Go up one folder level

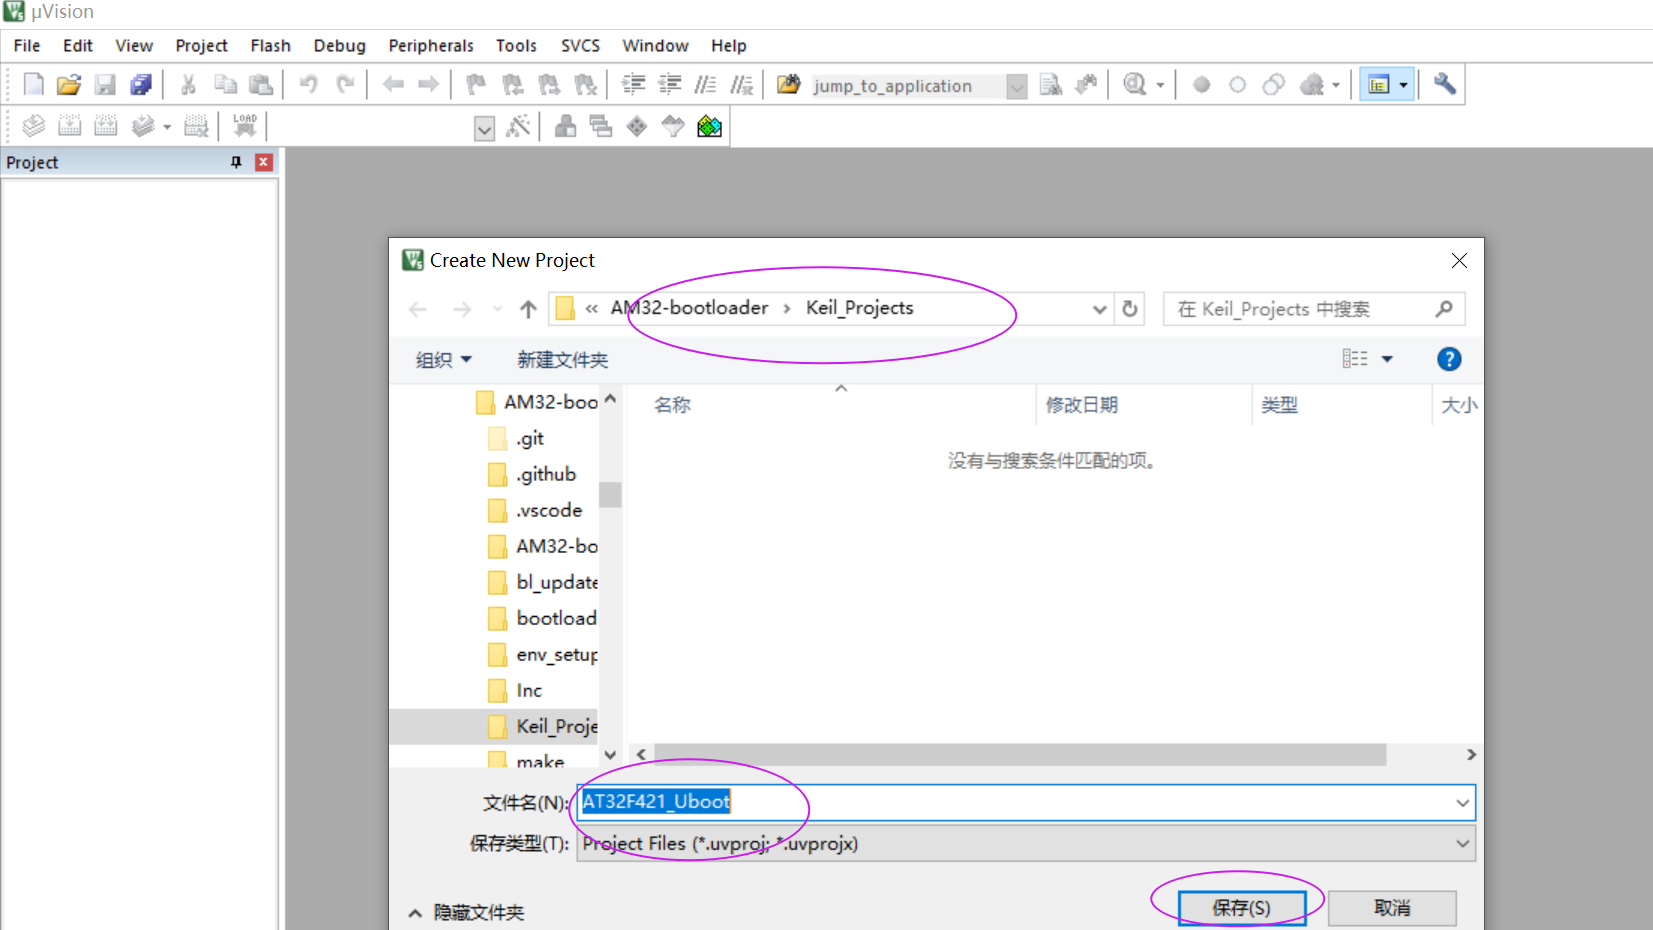pos(528,309)
